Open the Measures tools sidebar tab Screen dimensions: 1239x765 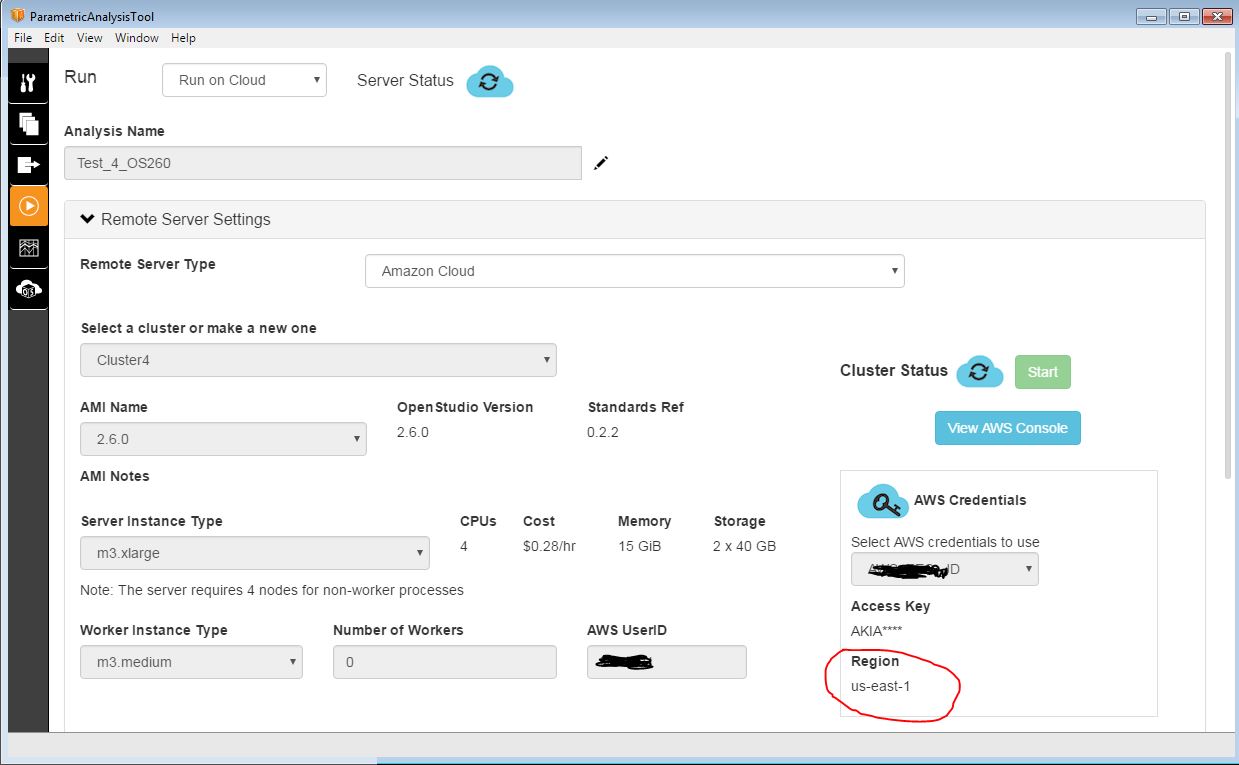(28, 82)
